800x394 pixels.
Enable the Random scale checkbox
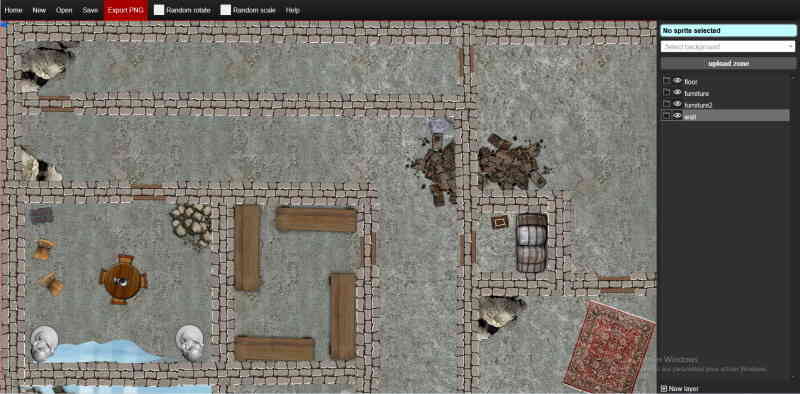(226, 10)
